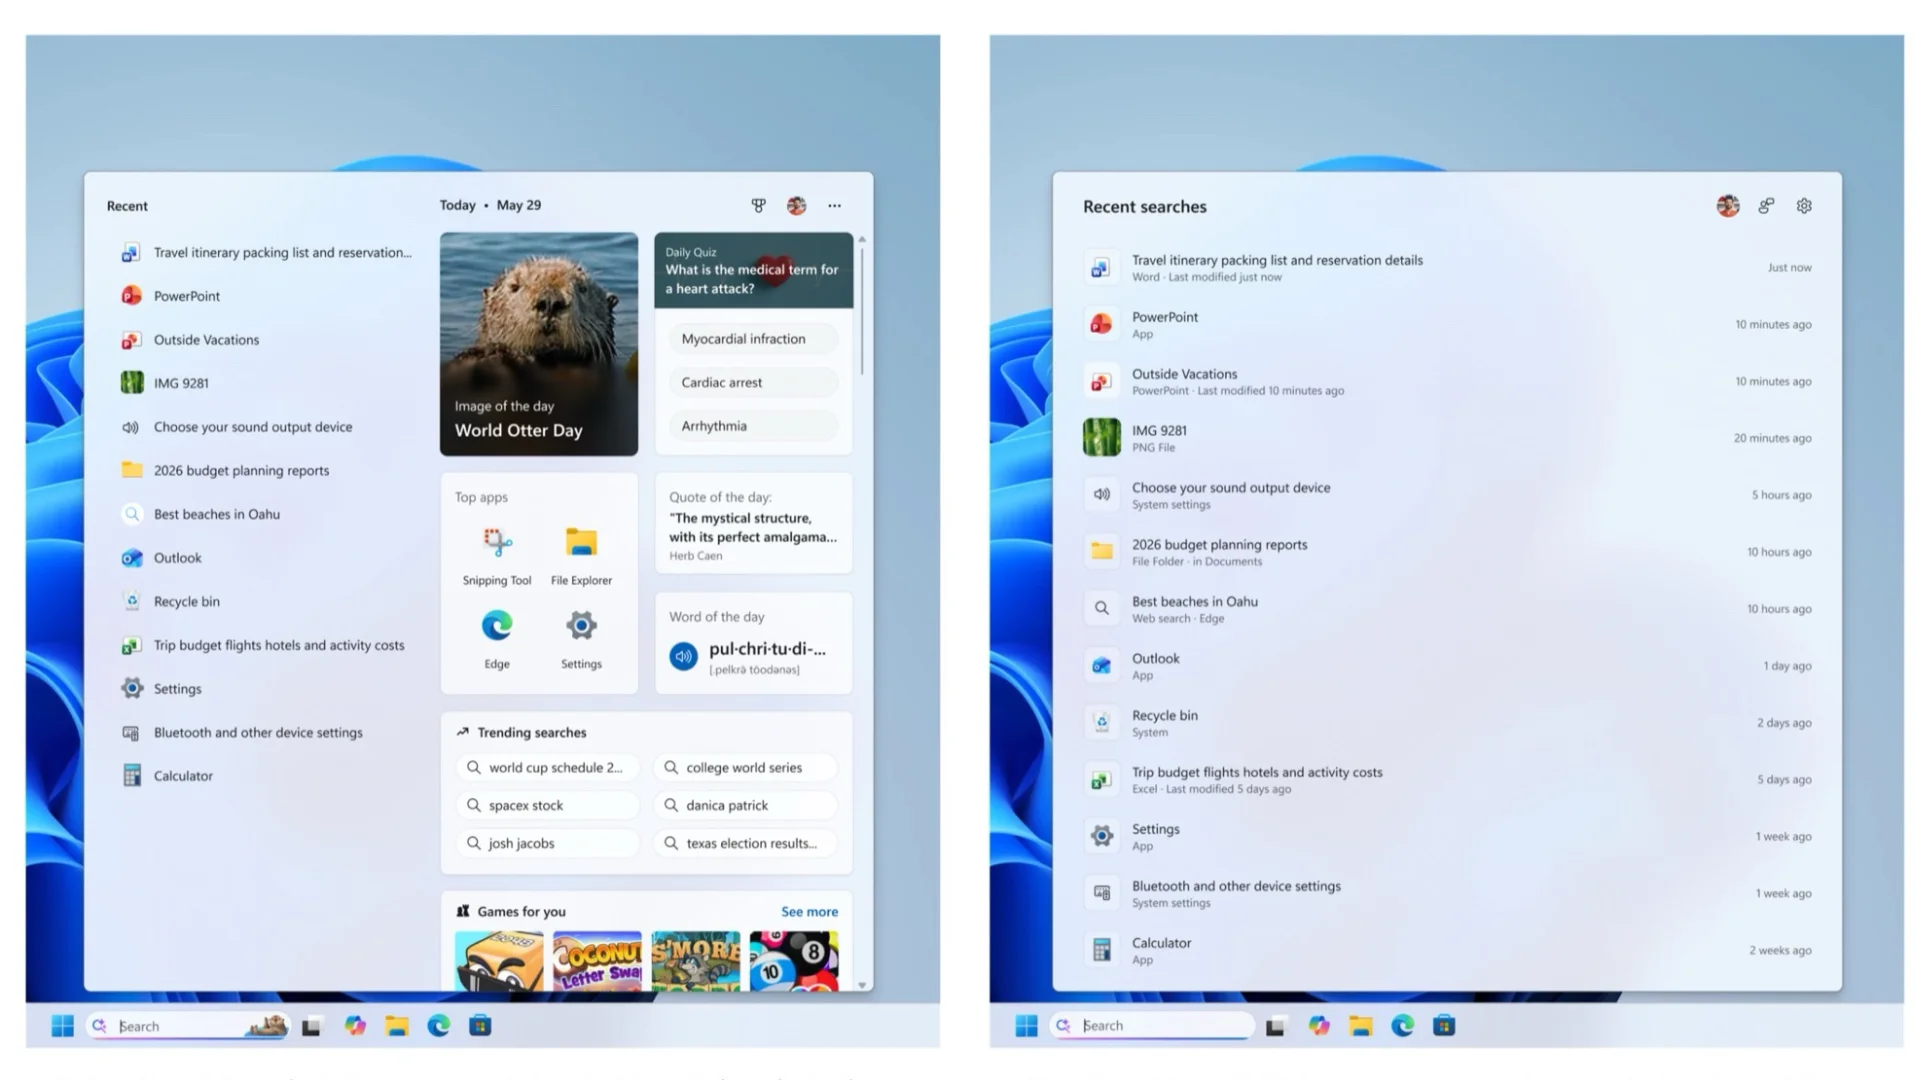
Task: Open 'Travel itinerary packing list' Word row in Recent searches
Action: pyautogui.click(x=1447, y=268)
